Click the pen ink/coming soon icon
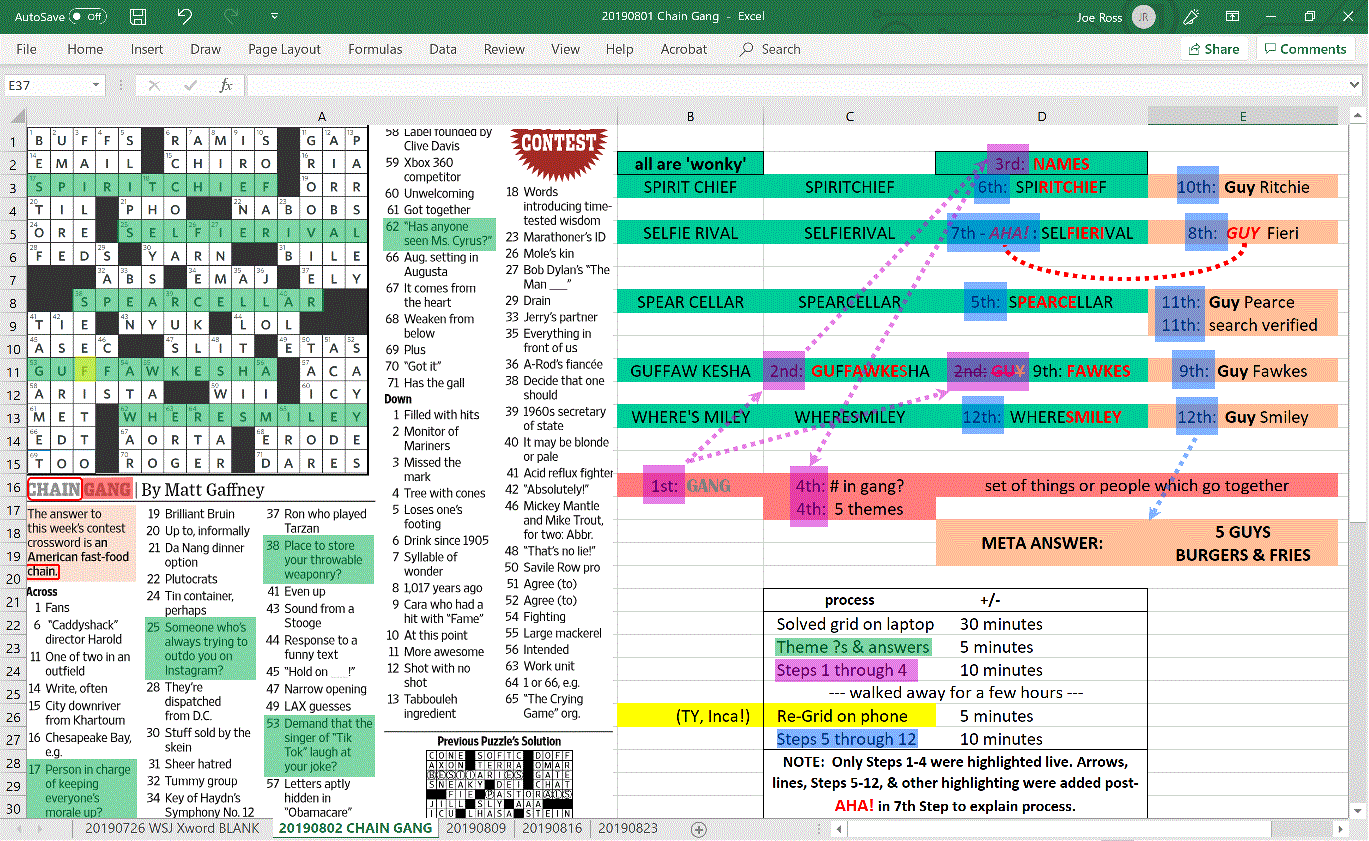This screenshot has width=1369, height=841. pos(1190,17)
